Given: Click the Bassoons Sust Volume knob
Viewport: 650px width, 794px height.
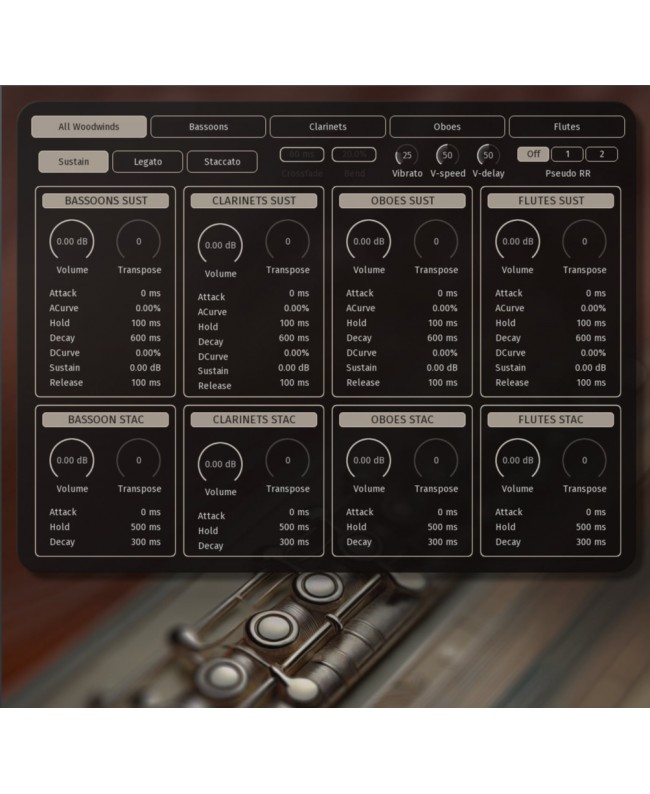Looking at the screenshot, I should coord(72,242).
